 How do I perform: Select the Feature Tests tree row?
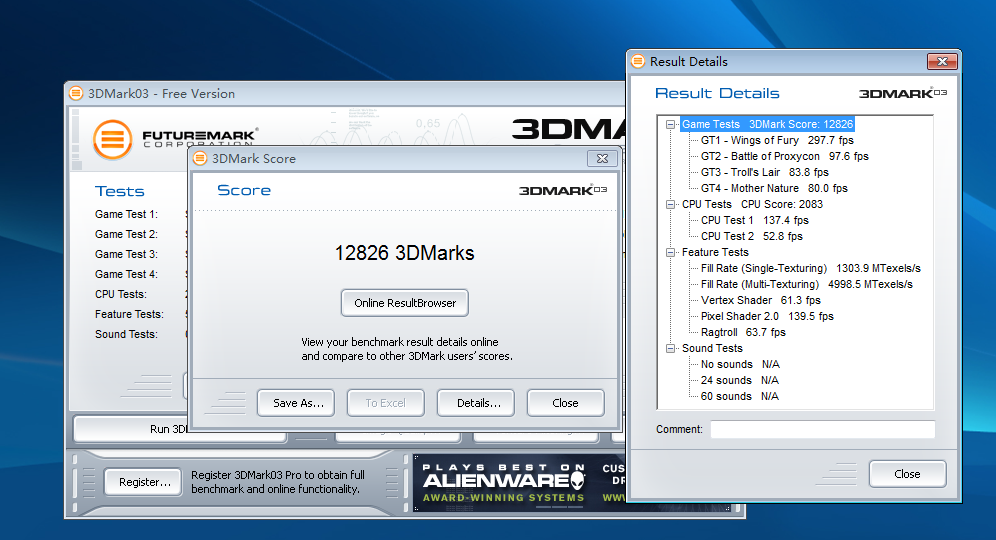pos(715,252)
